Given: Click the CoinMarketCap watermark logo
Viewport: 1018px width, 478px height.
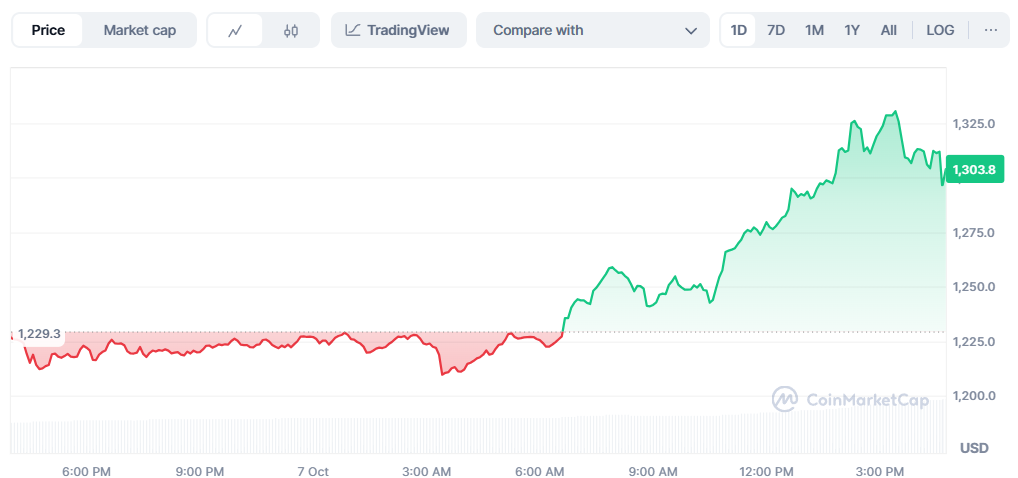Looking at the screenshot, I should coord(850,400).
